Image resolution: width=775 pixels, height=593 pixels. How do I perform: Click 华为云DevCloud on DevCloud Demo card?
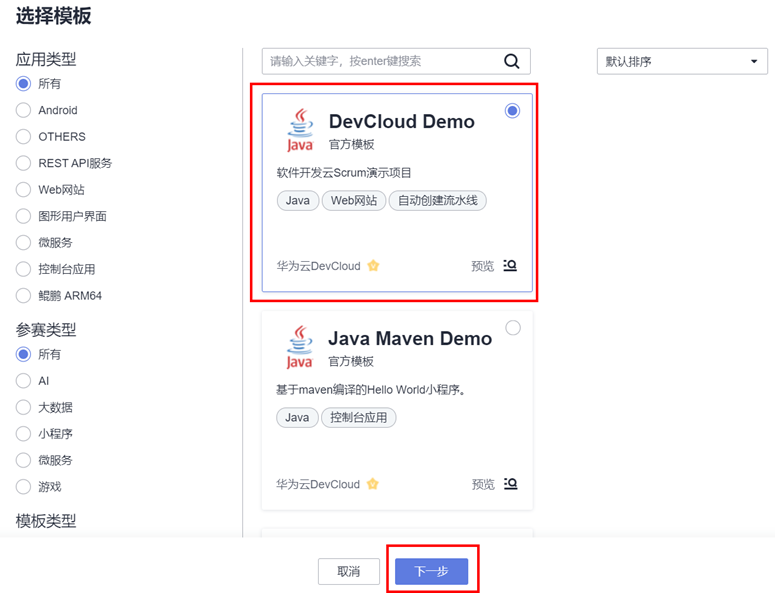point(319,266)
